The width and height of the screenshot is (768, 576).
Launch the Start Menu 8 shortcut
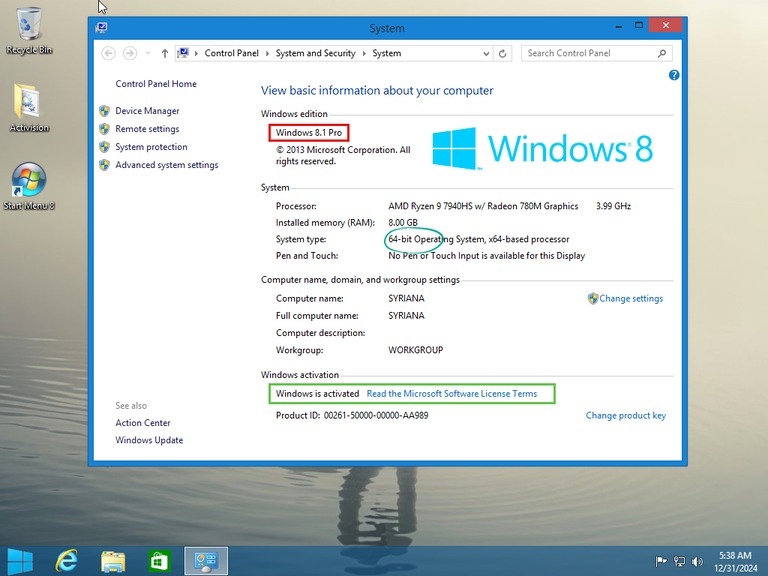29,187
